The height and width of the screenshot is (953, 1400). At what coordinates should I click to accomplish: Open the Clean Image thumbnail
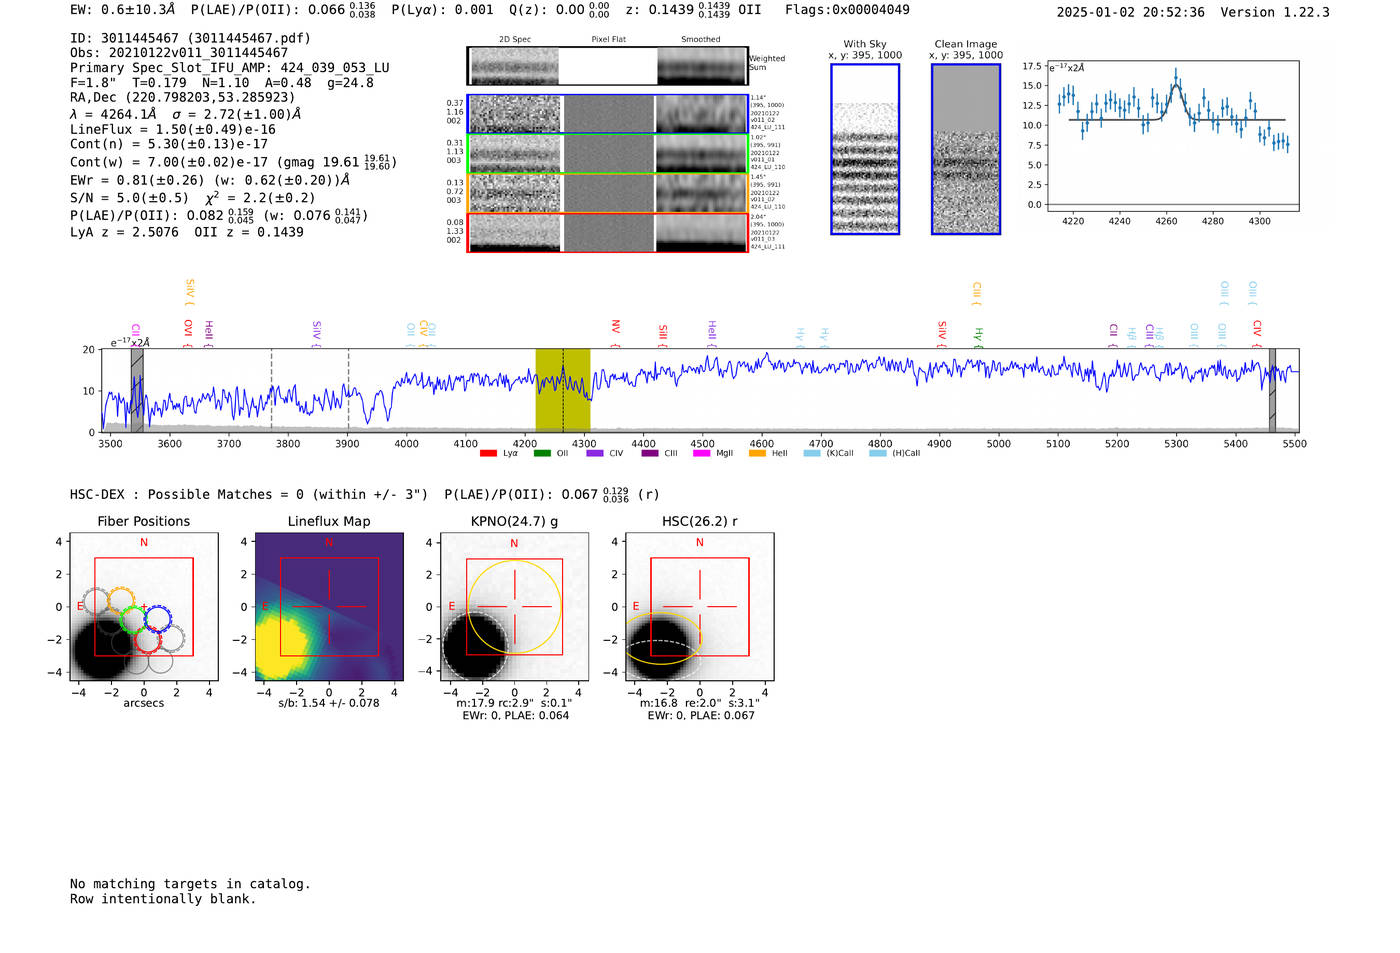pos(966,150)
